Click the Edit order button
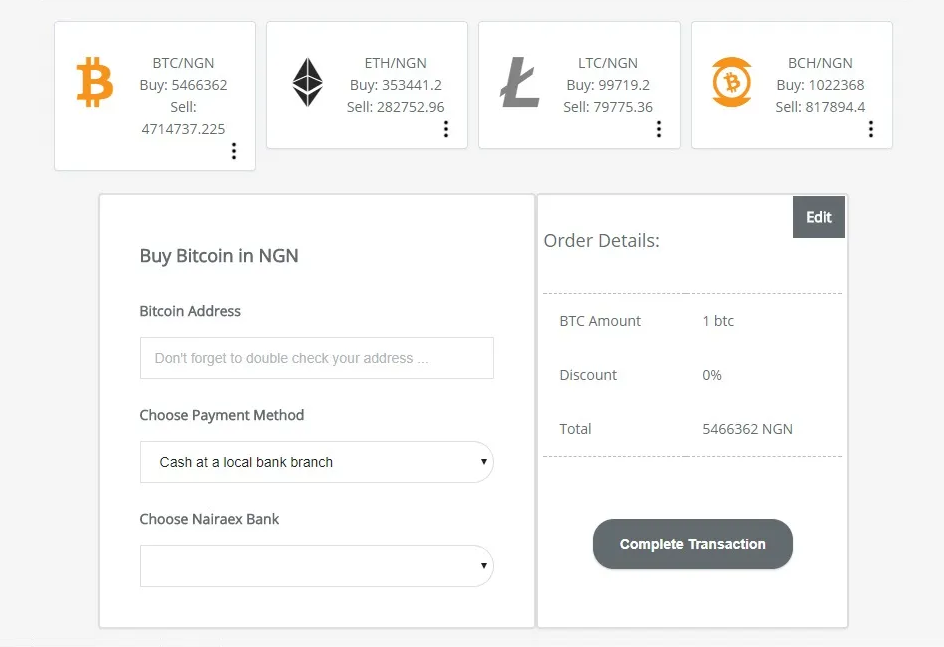This screenshot has height=647, width=944. (819, 217)
